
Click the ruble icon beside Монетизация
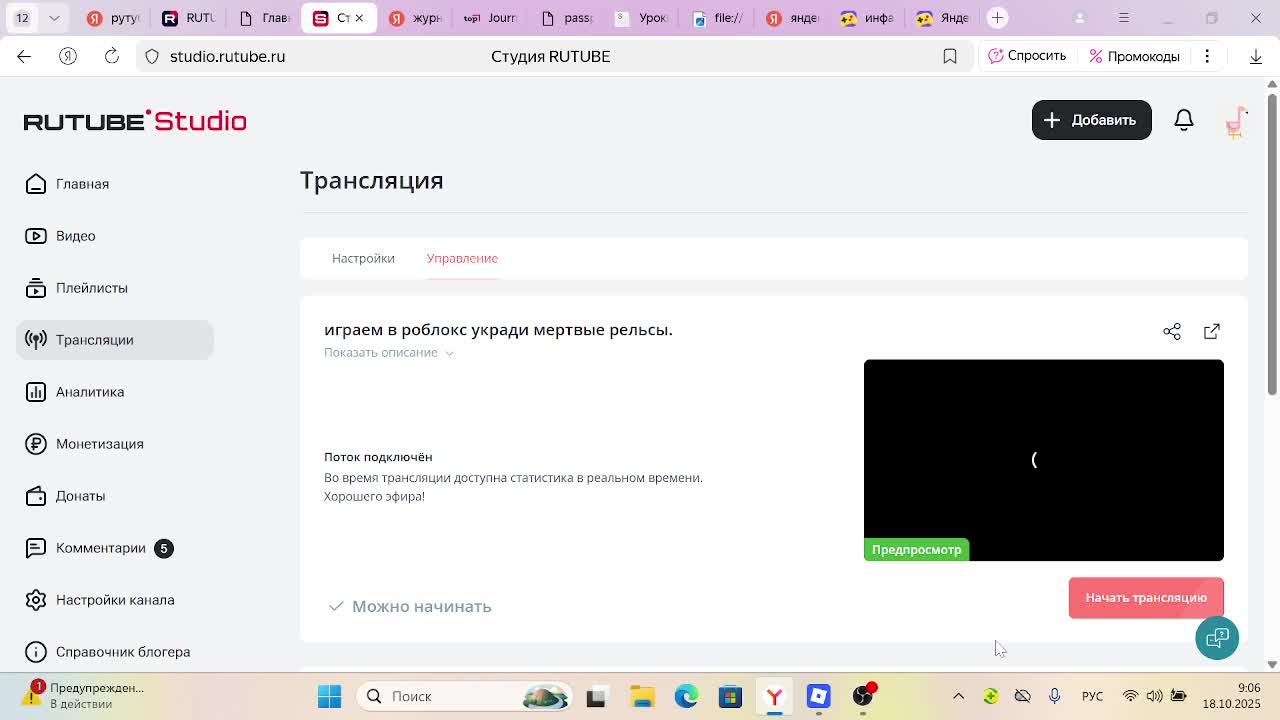[x=36, y=444]
